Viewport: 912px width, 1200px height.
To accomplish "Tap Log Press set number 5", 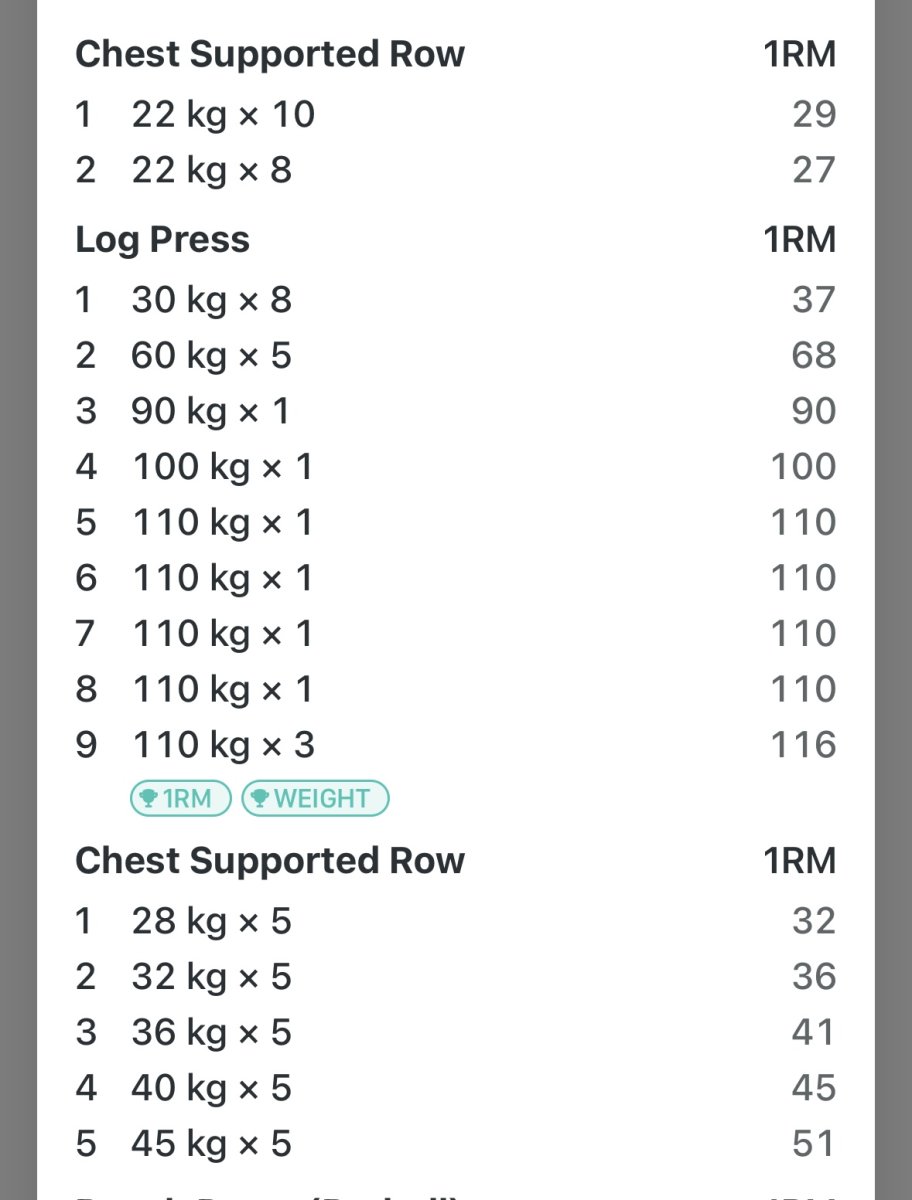I will coord(86,522).
